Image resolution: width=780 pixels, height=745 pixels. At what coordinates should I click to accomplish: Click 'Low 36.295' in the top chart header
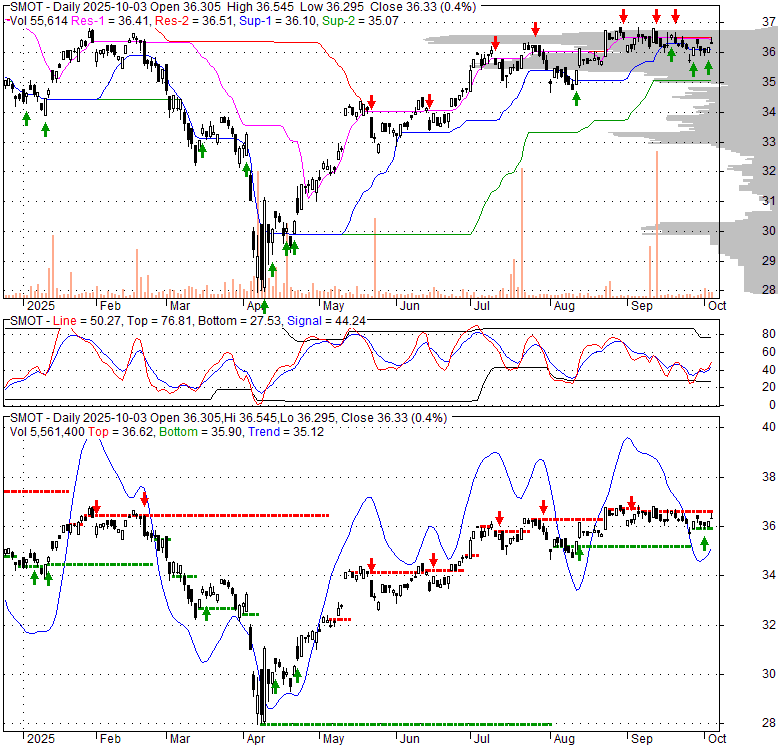coord(339,7)
